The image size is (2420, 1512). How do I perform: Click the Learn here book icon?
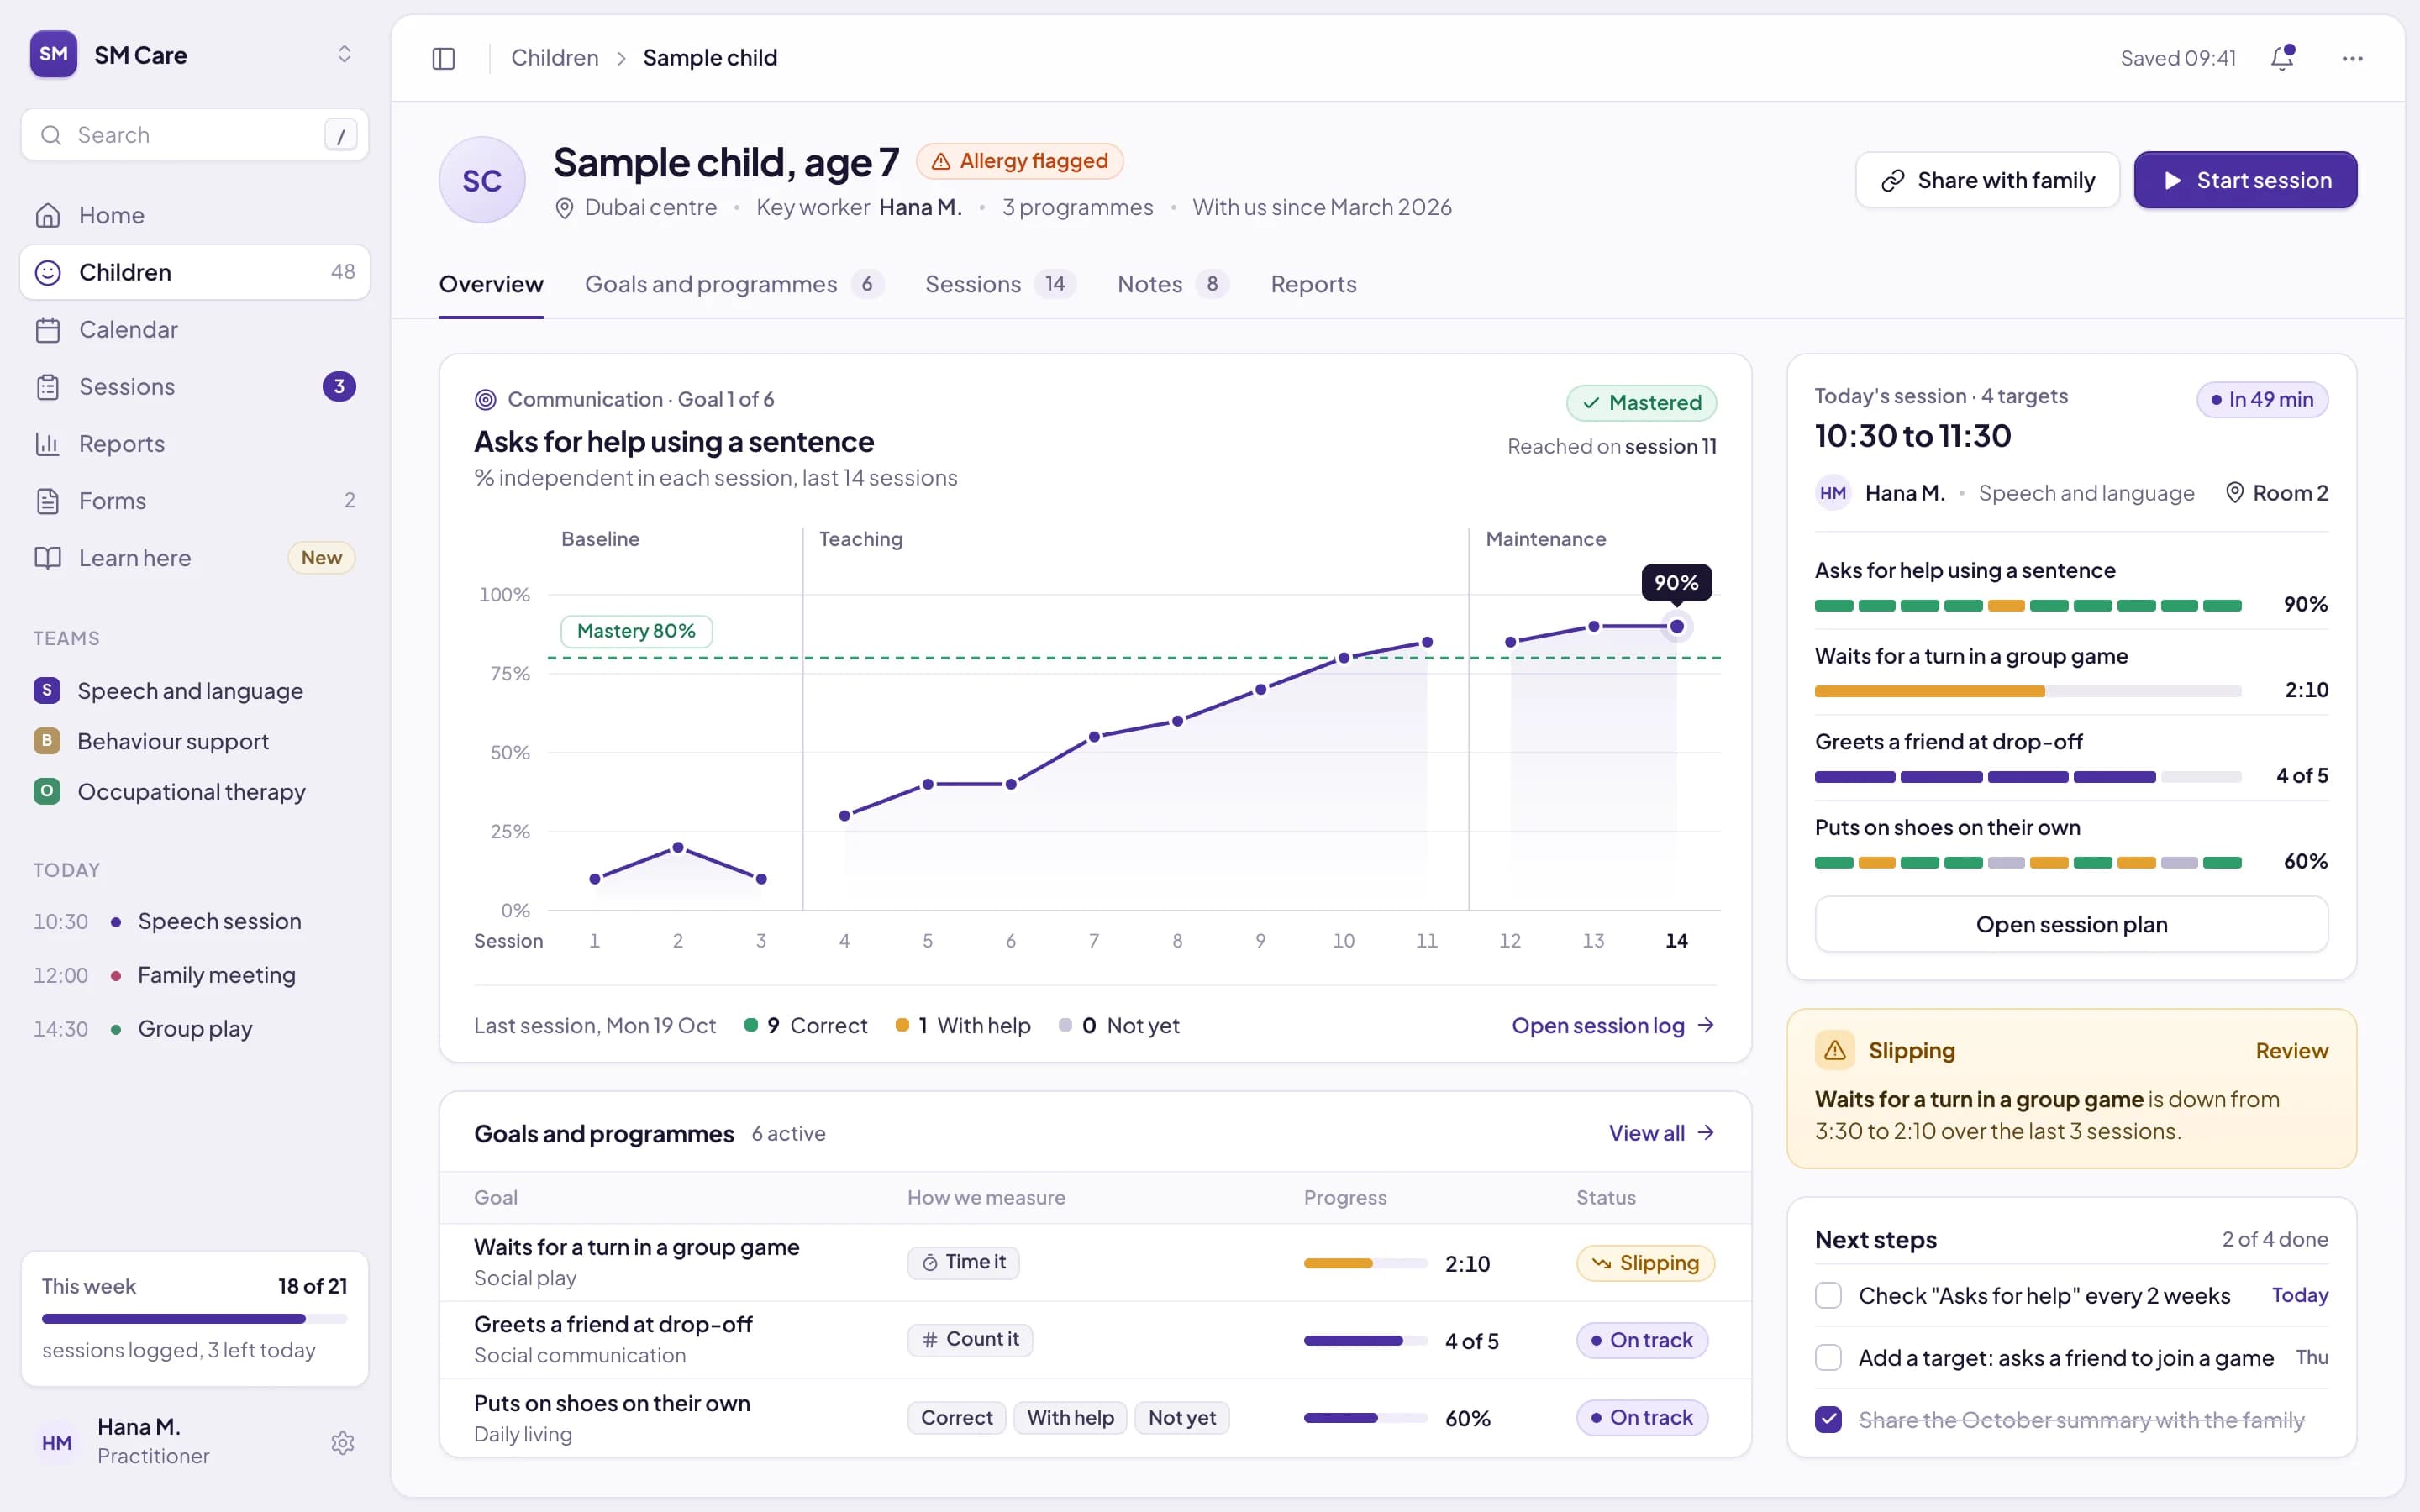coord(47,557)
